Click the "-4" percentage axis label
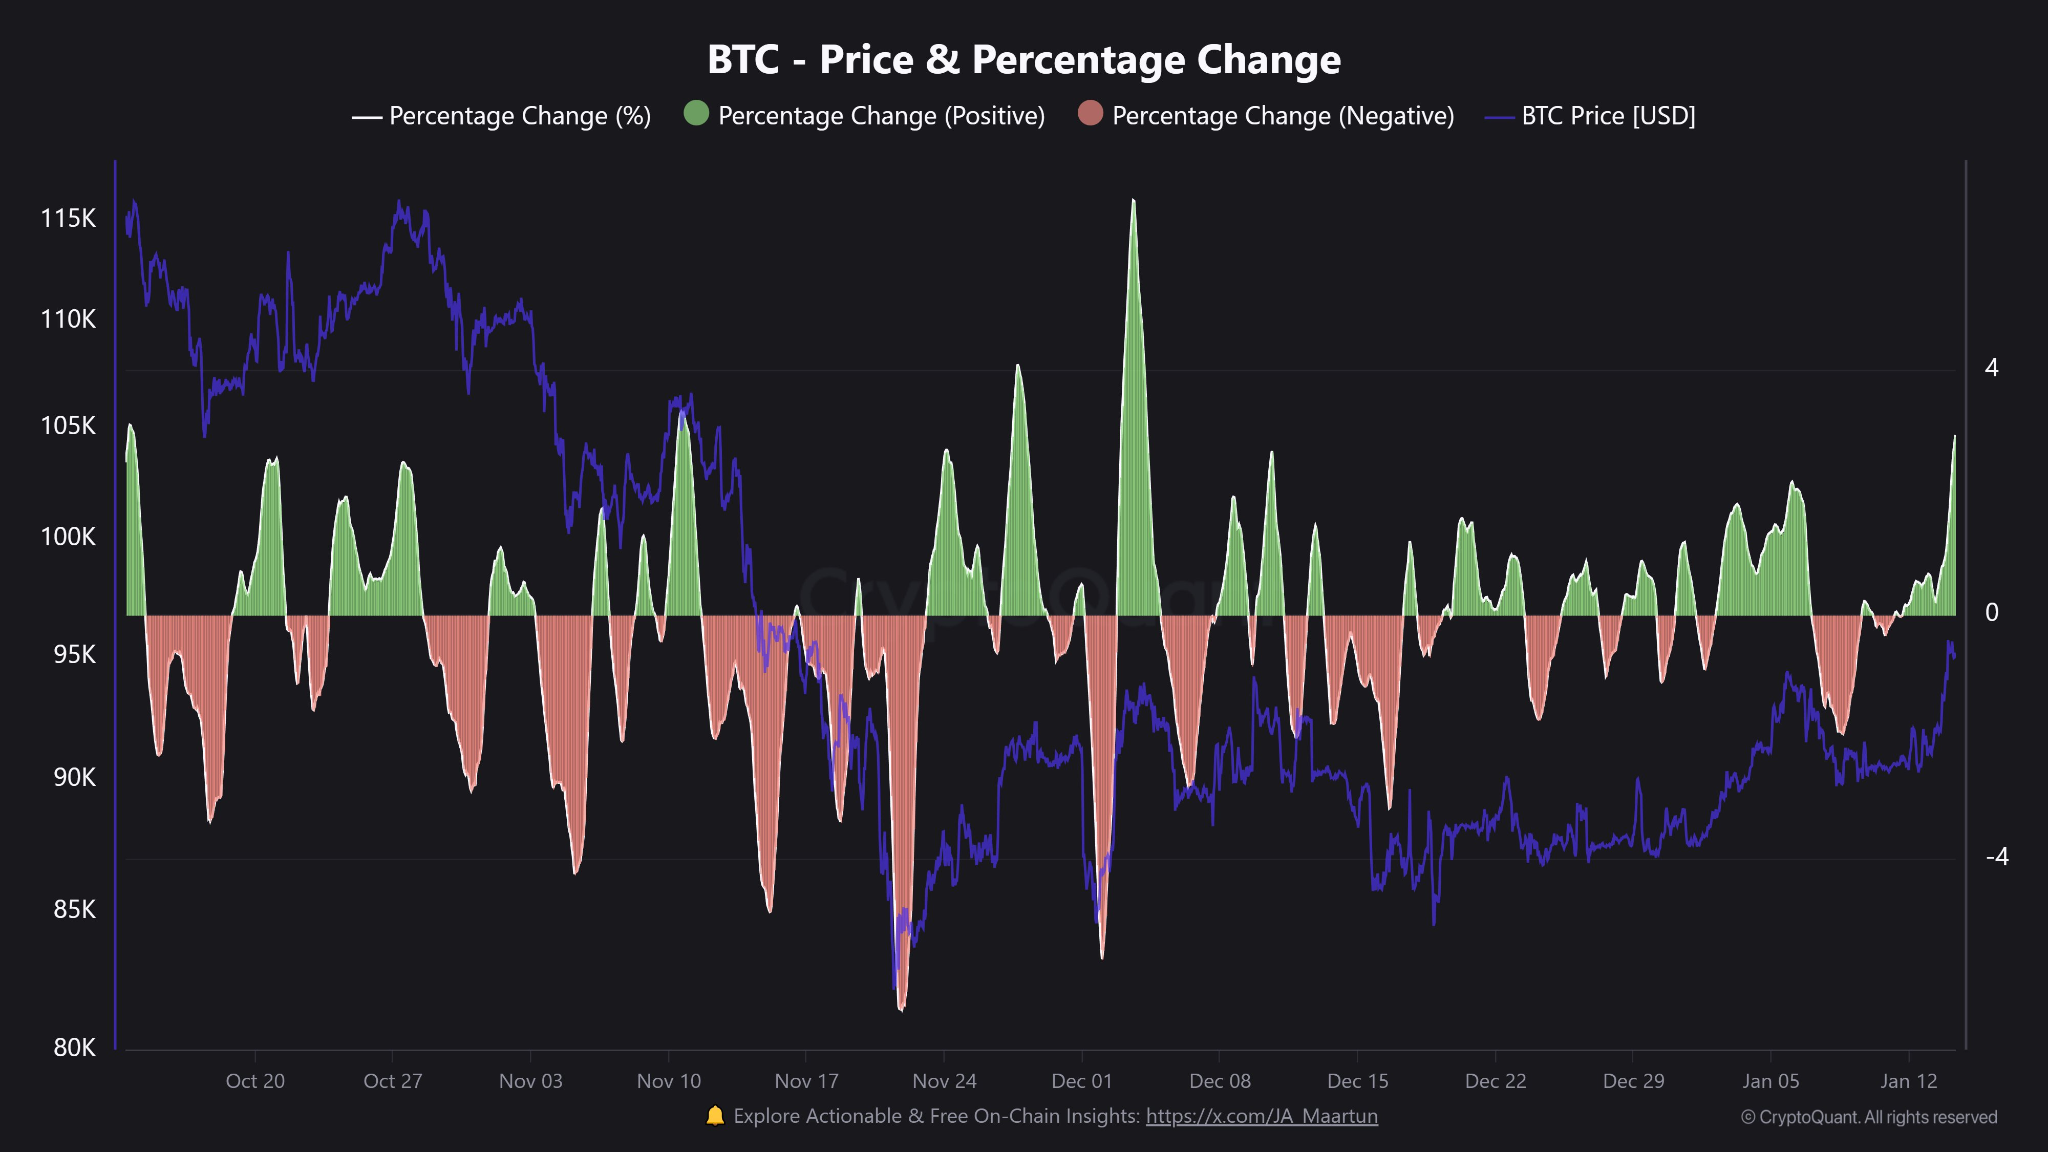This screenshot has width=2048, height=1152. coord(1996,857)
